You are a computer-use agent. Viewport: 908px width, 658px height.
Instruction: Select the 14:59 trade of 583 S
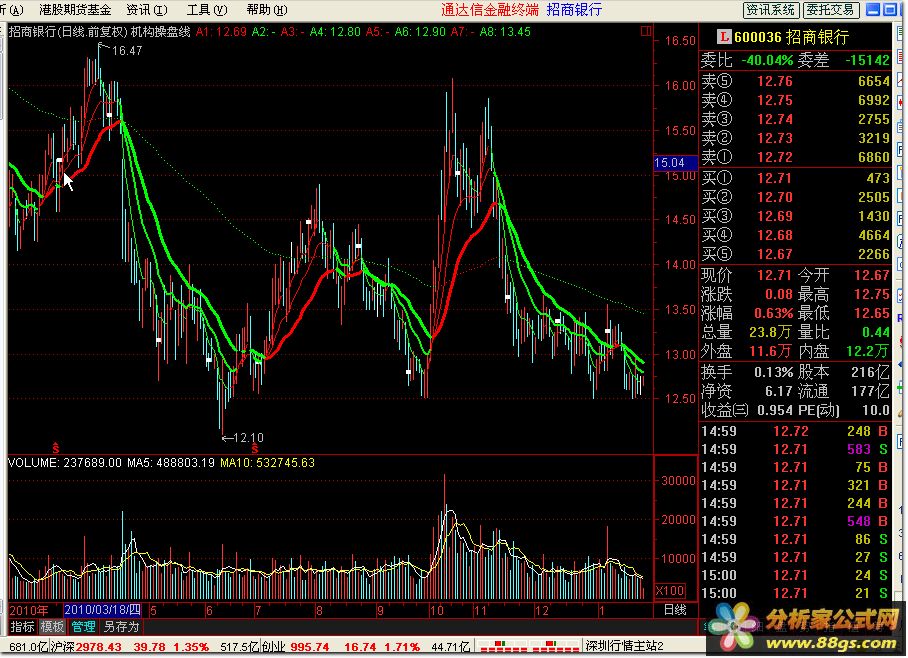pos(794,449)
